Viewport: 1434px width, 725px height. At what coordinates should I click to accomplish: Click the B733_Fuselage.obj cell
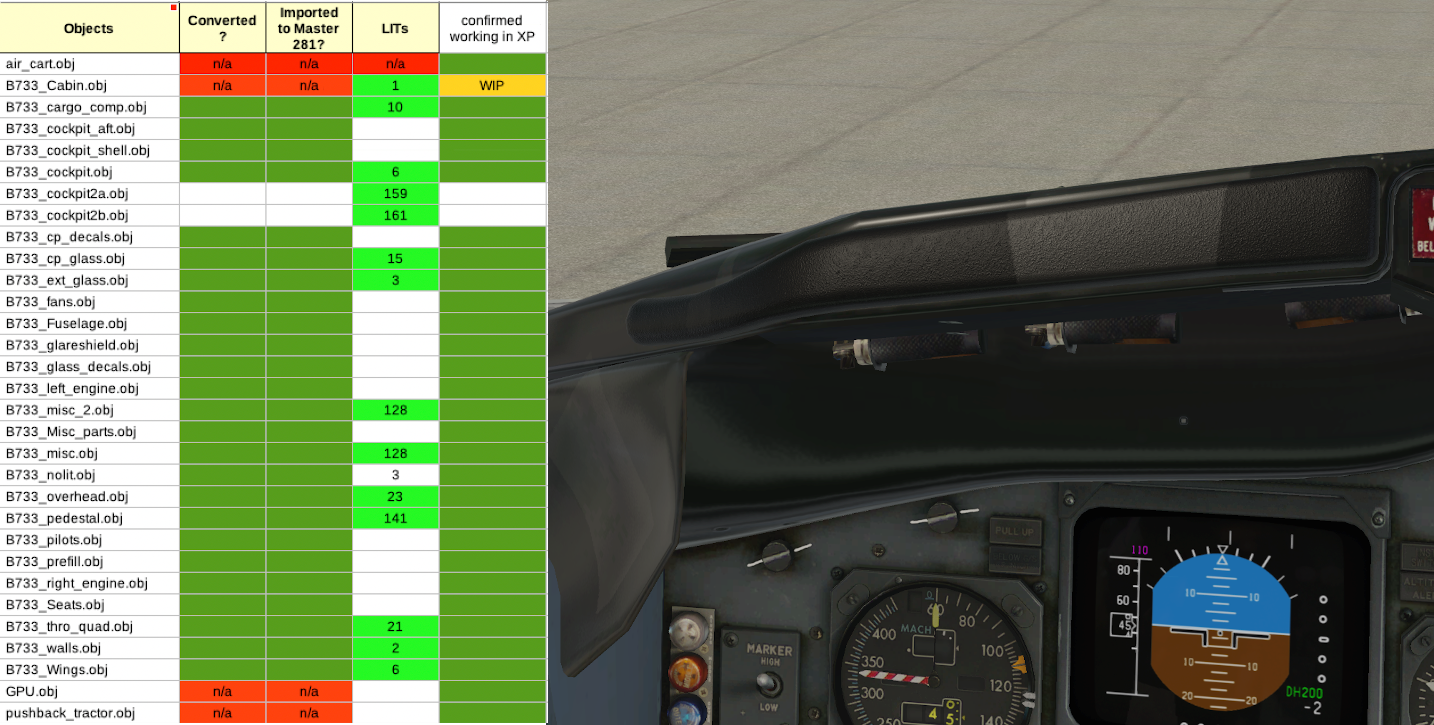[x=90, y=323]
